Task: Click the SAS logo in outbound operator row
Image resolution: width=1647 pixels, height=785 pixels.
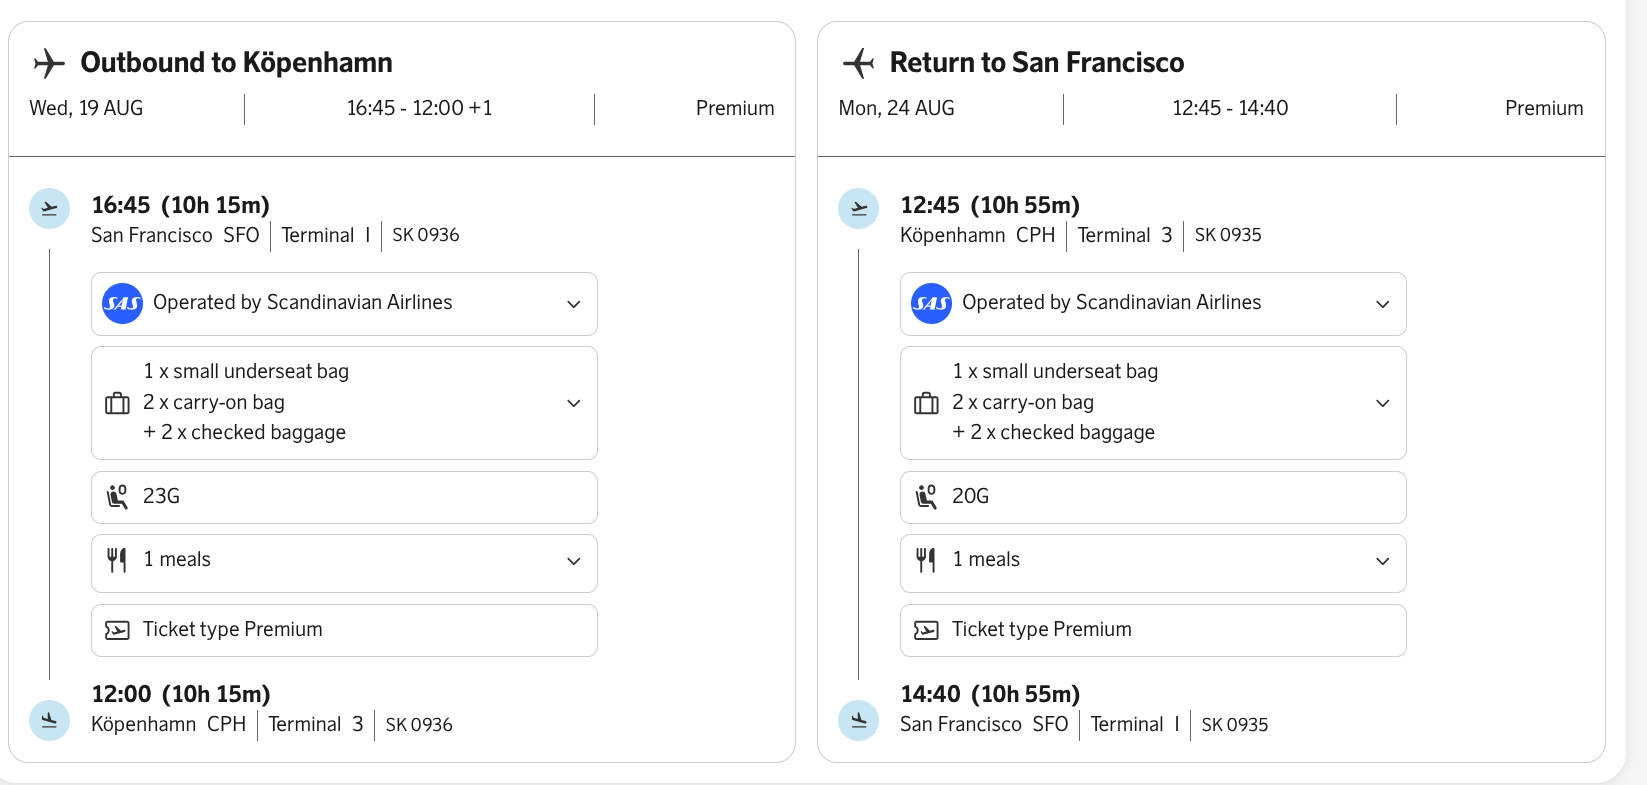Action: pyautogui.click(x=123, y=303)
